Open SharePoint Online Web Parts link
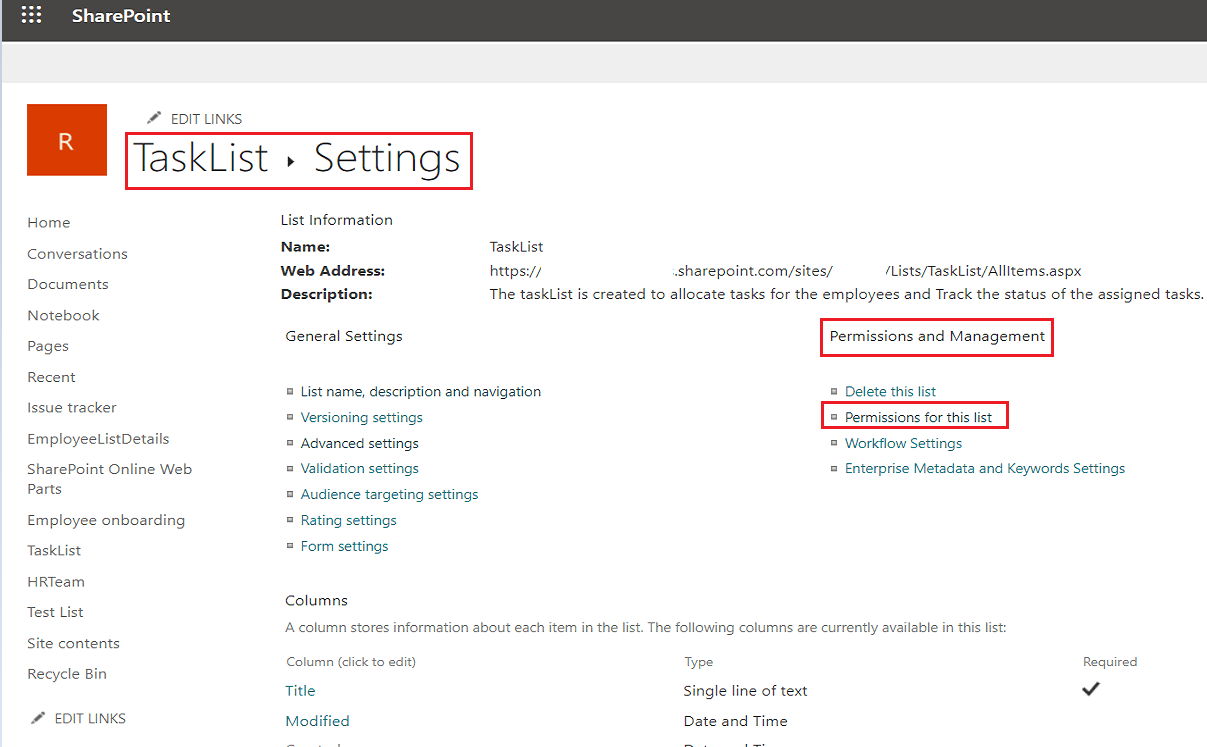The width and height of the screenshot is (1207, 747). (x=110, y=479)
